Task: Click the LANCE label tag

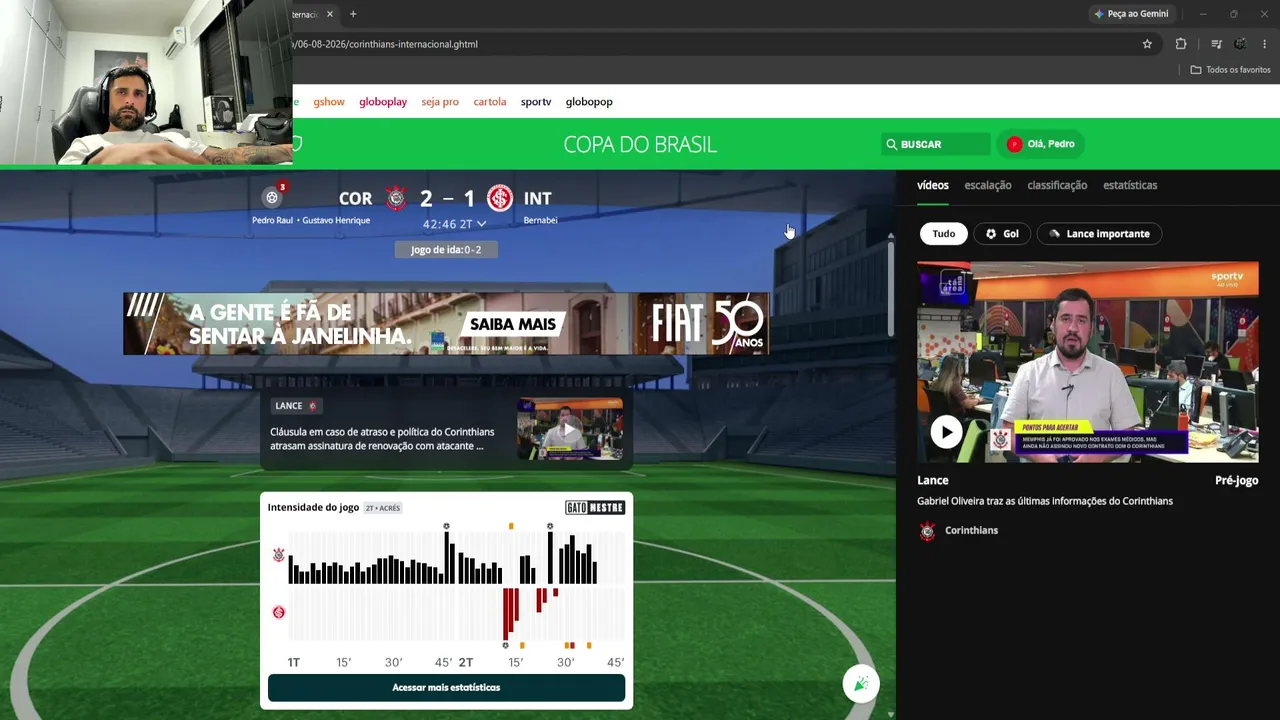Action: 295,406
